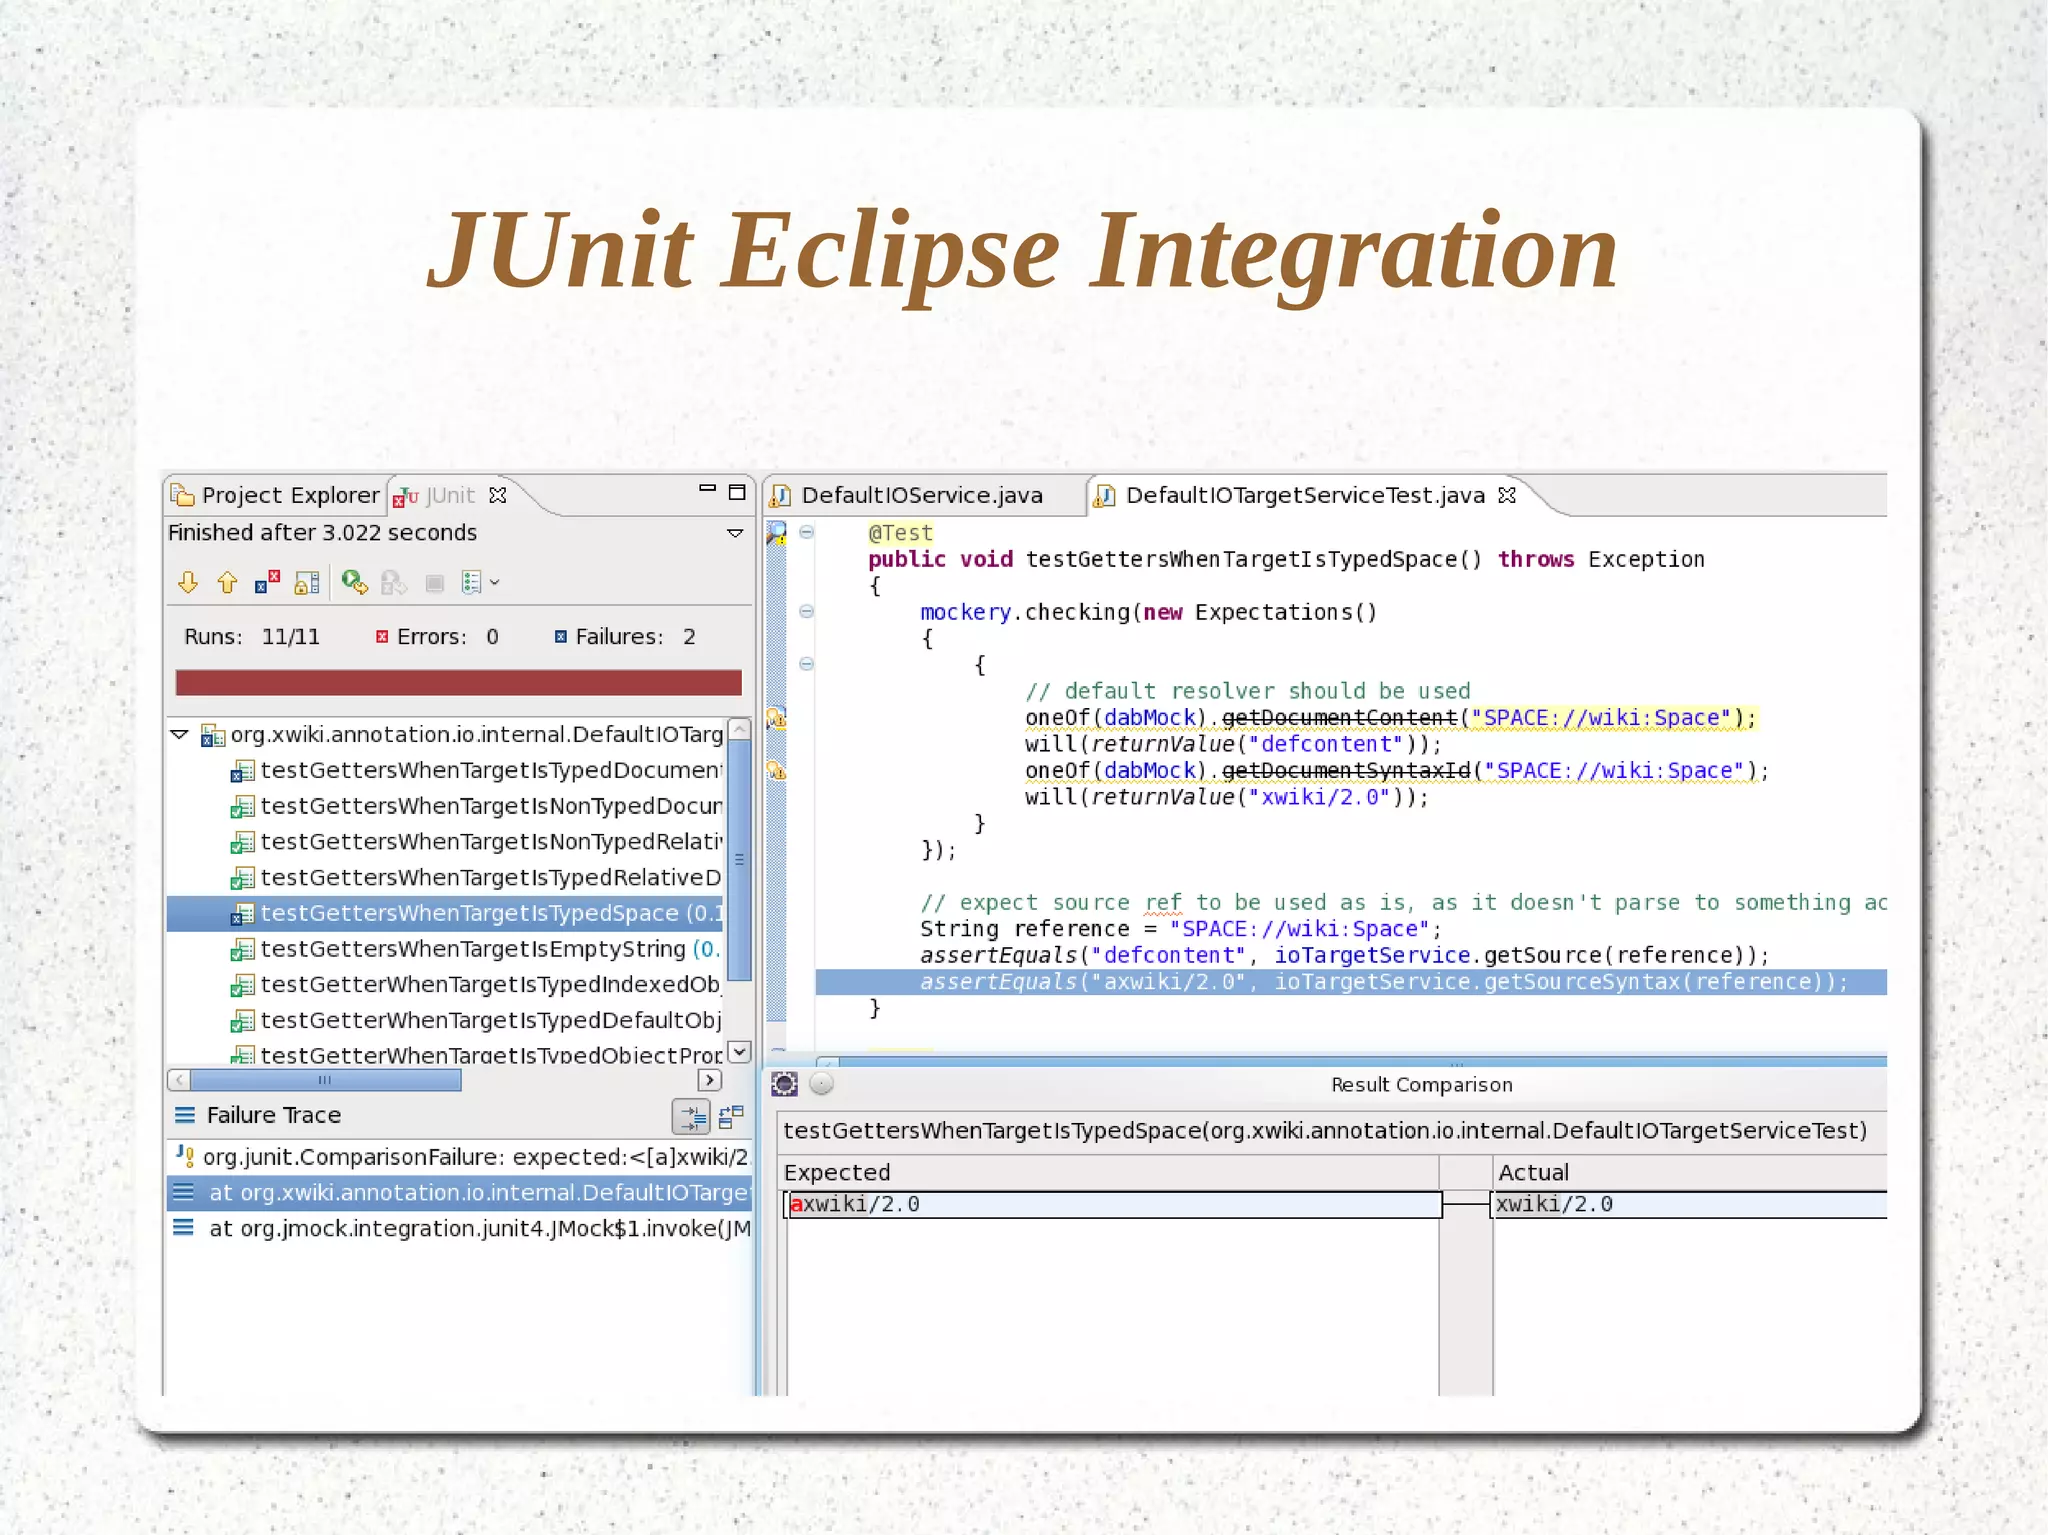Click the JUnit red progress bar

tap(458, 683)
